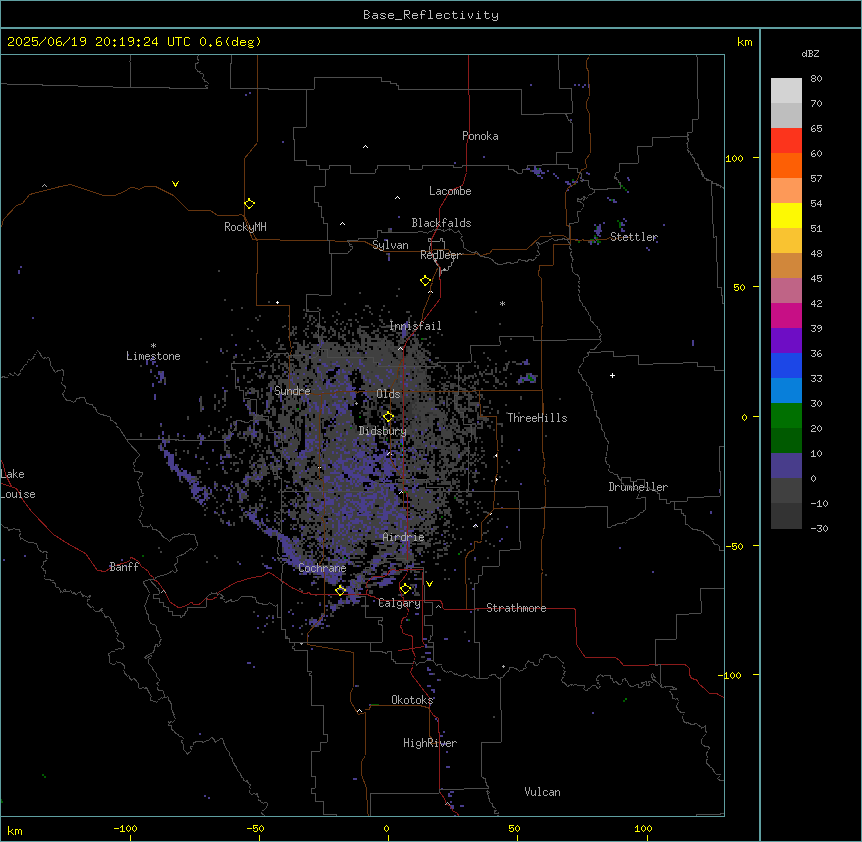Click the -100 tick on the horizontal km axis
The width and height of the screenshot is (862, 842).
[125, 828]
